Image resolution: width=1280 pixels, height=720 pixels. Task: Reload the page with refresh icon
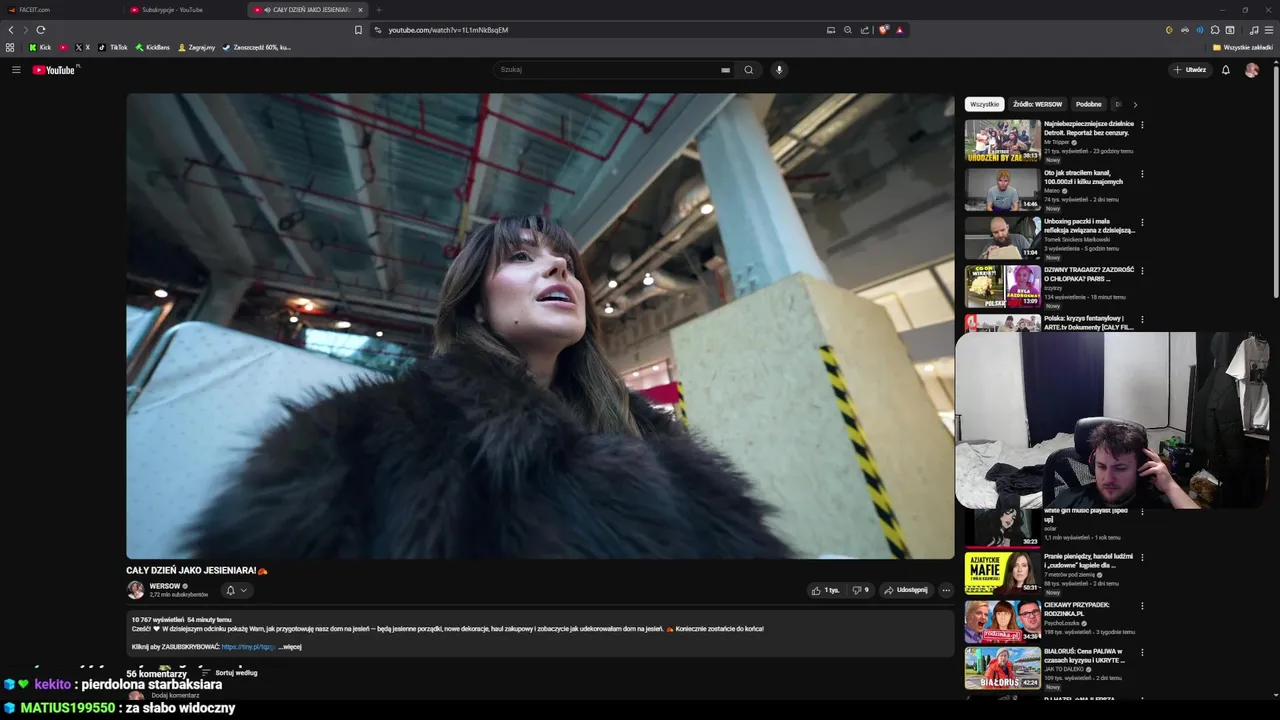tap(41, 30)
